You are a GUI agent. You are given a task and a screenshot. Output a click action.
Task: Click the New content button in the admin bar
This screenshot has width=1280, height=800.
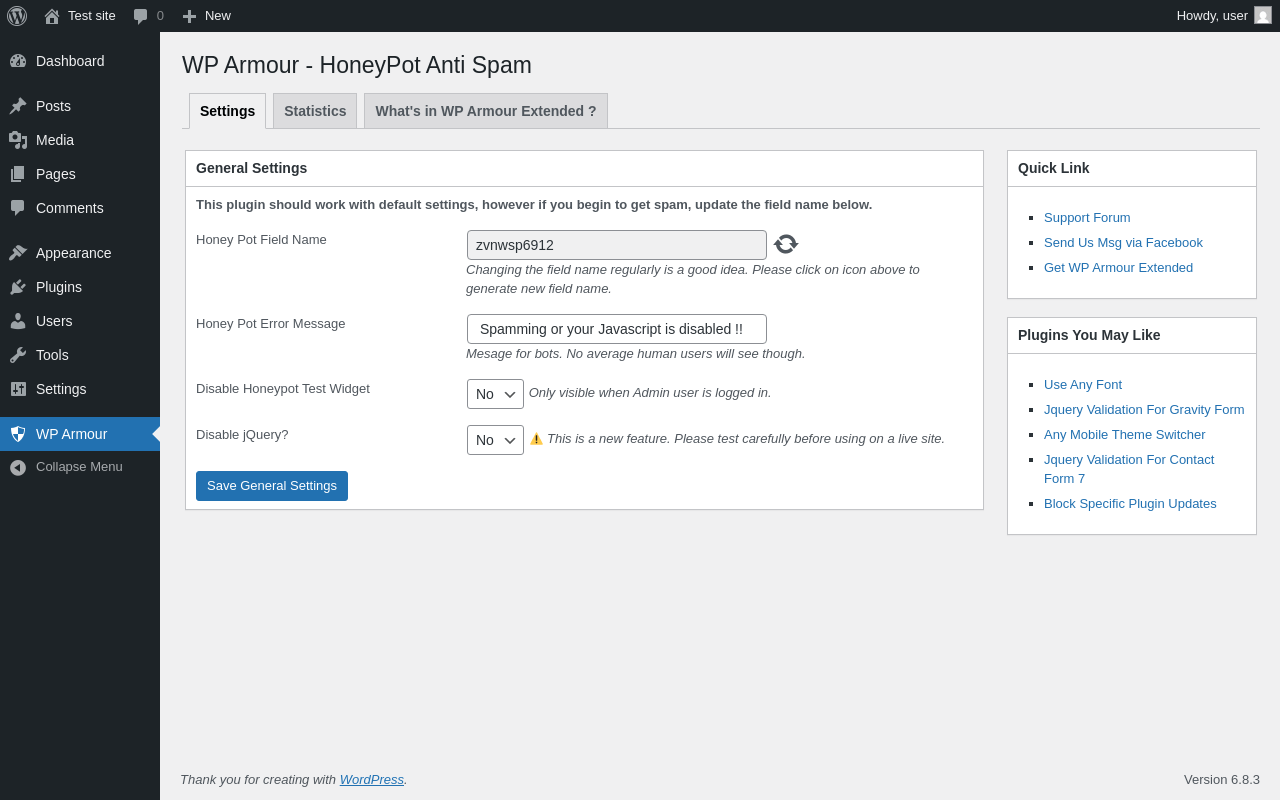(x=207, y=16)
